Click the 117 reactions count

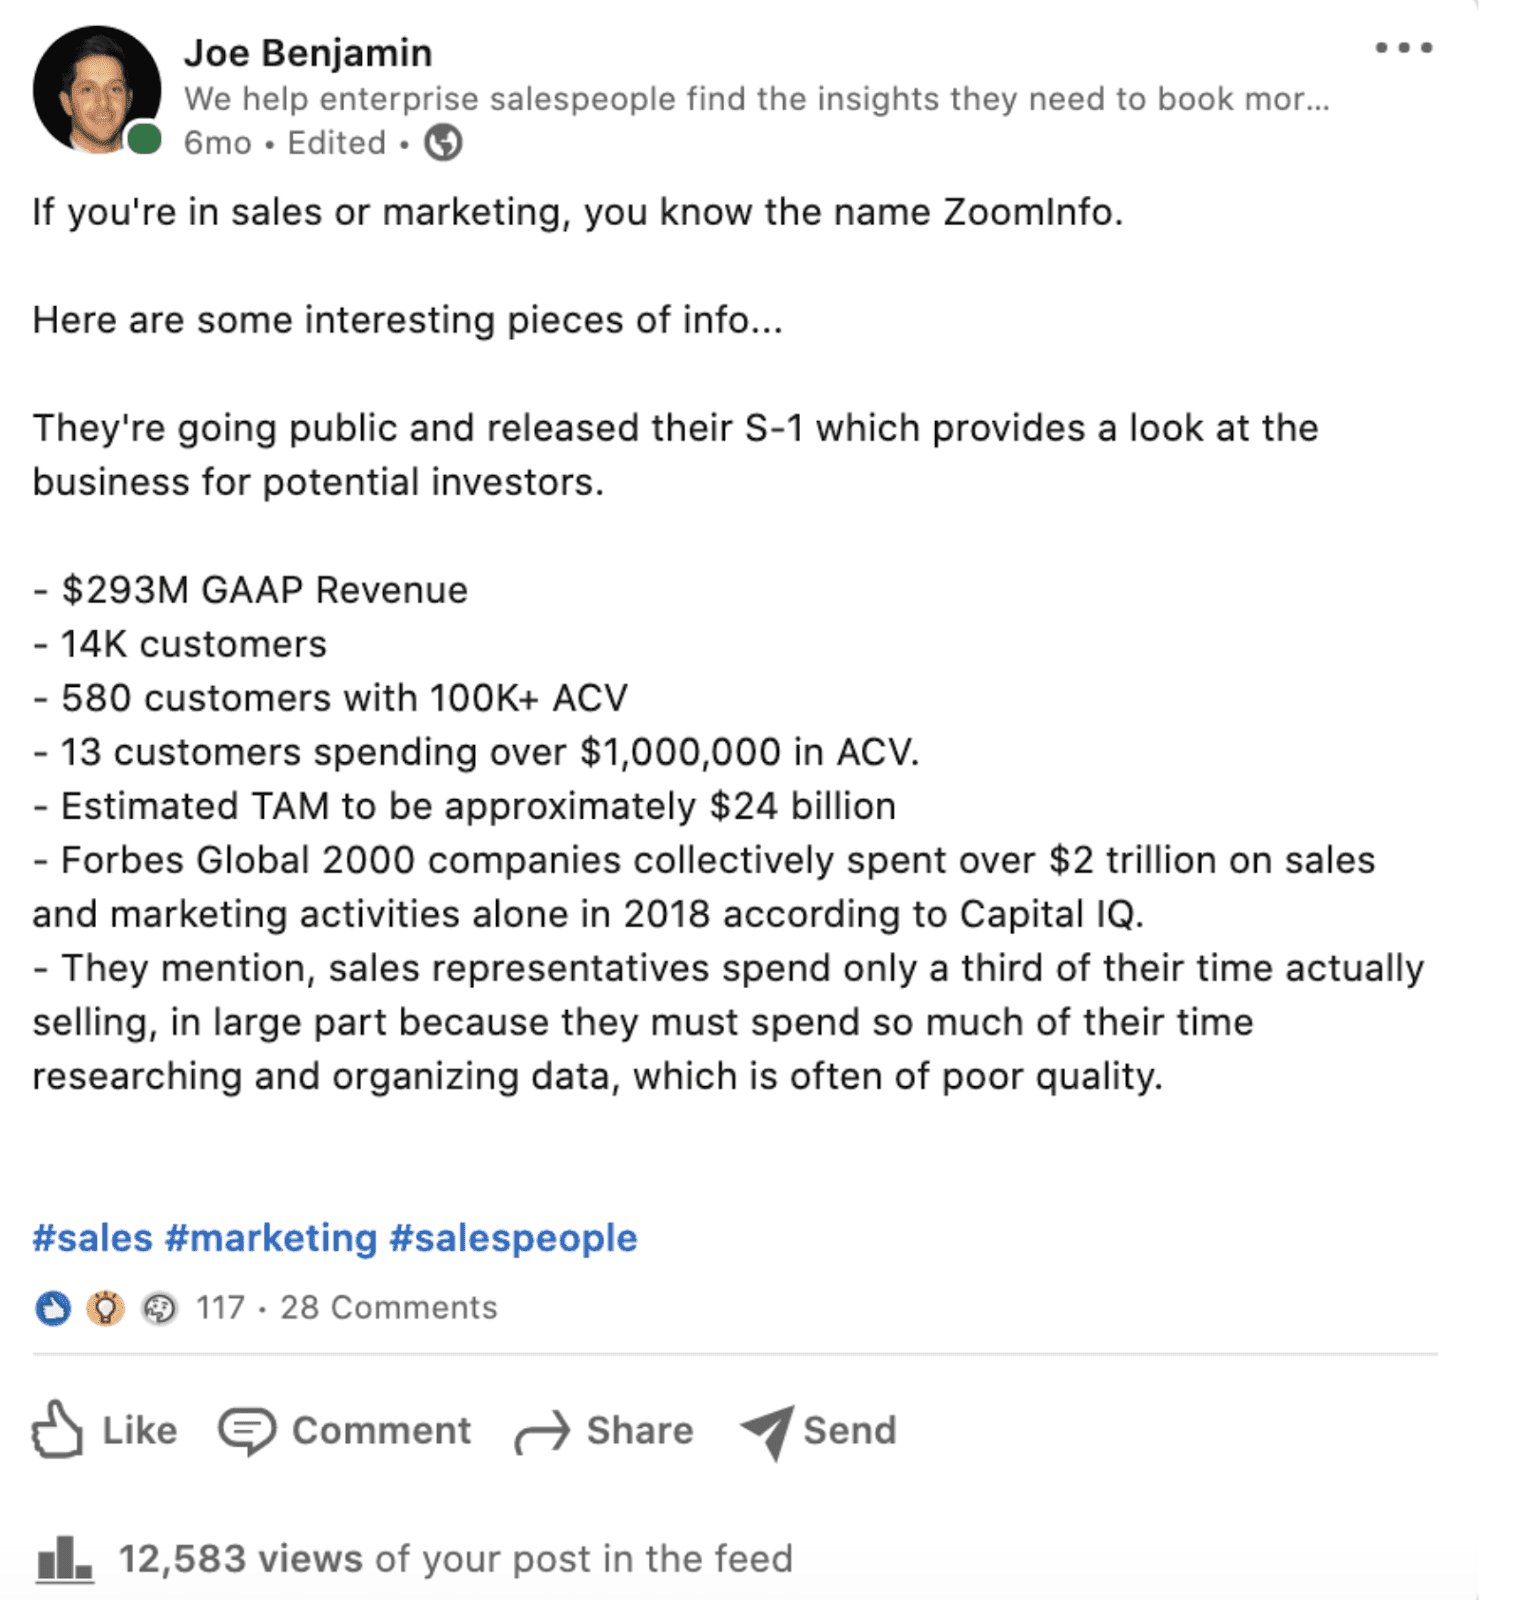click(x=217, y=1307)
